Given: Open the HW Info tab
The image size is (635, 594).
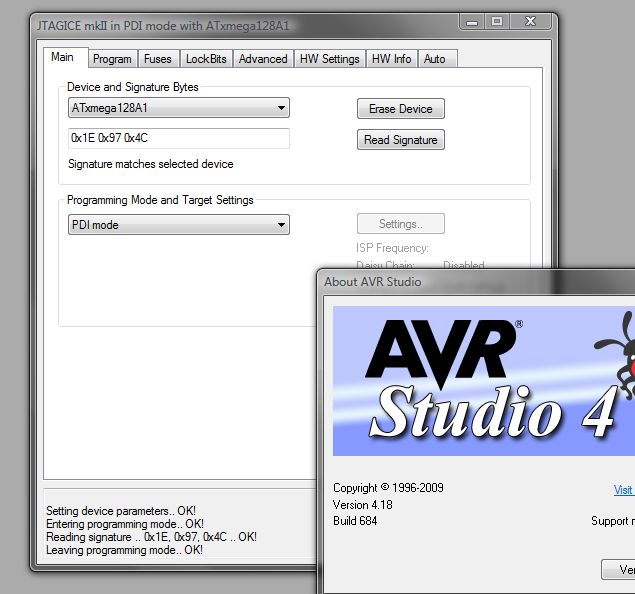Looking at the screenshot, I should click(392, 59).
